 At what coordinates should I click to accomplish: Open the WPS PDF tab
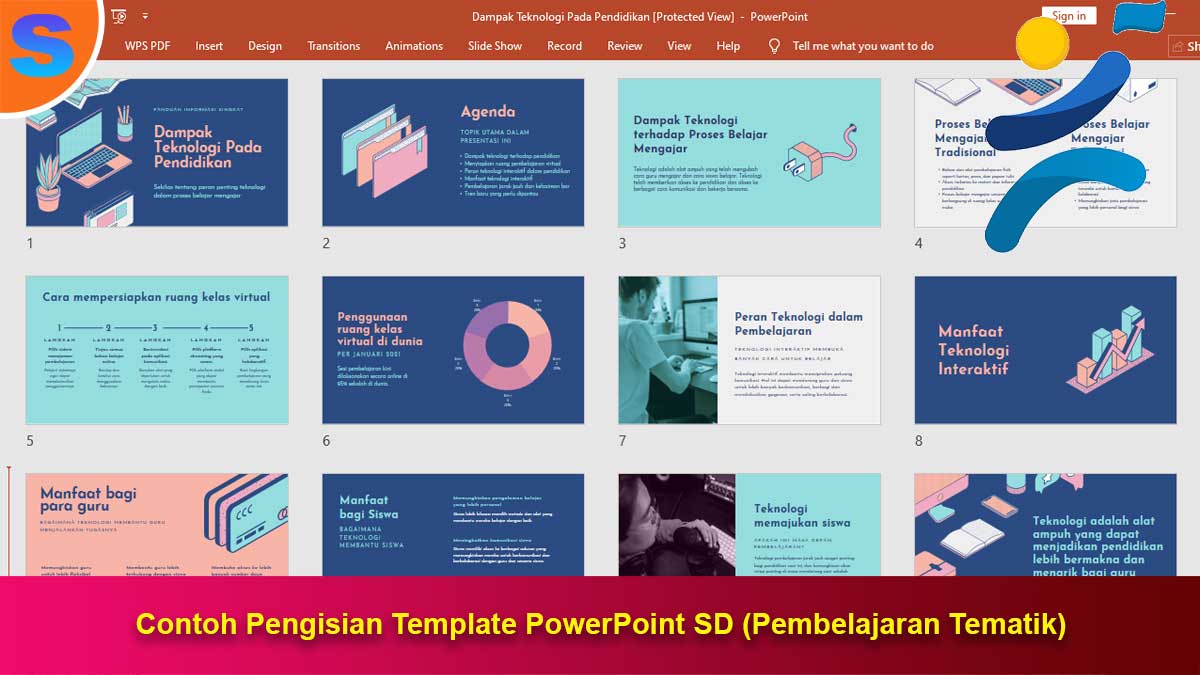point(147,46)
